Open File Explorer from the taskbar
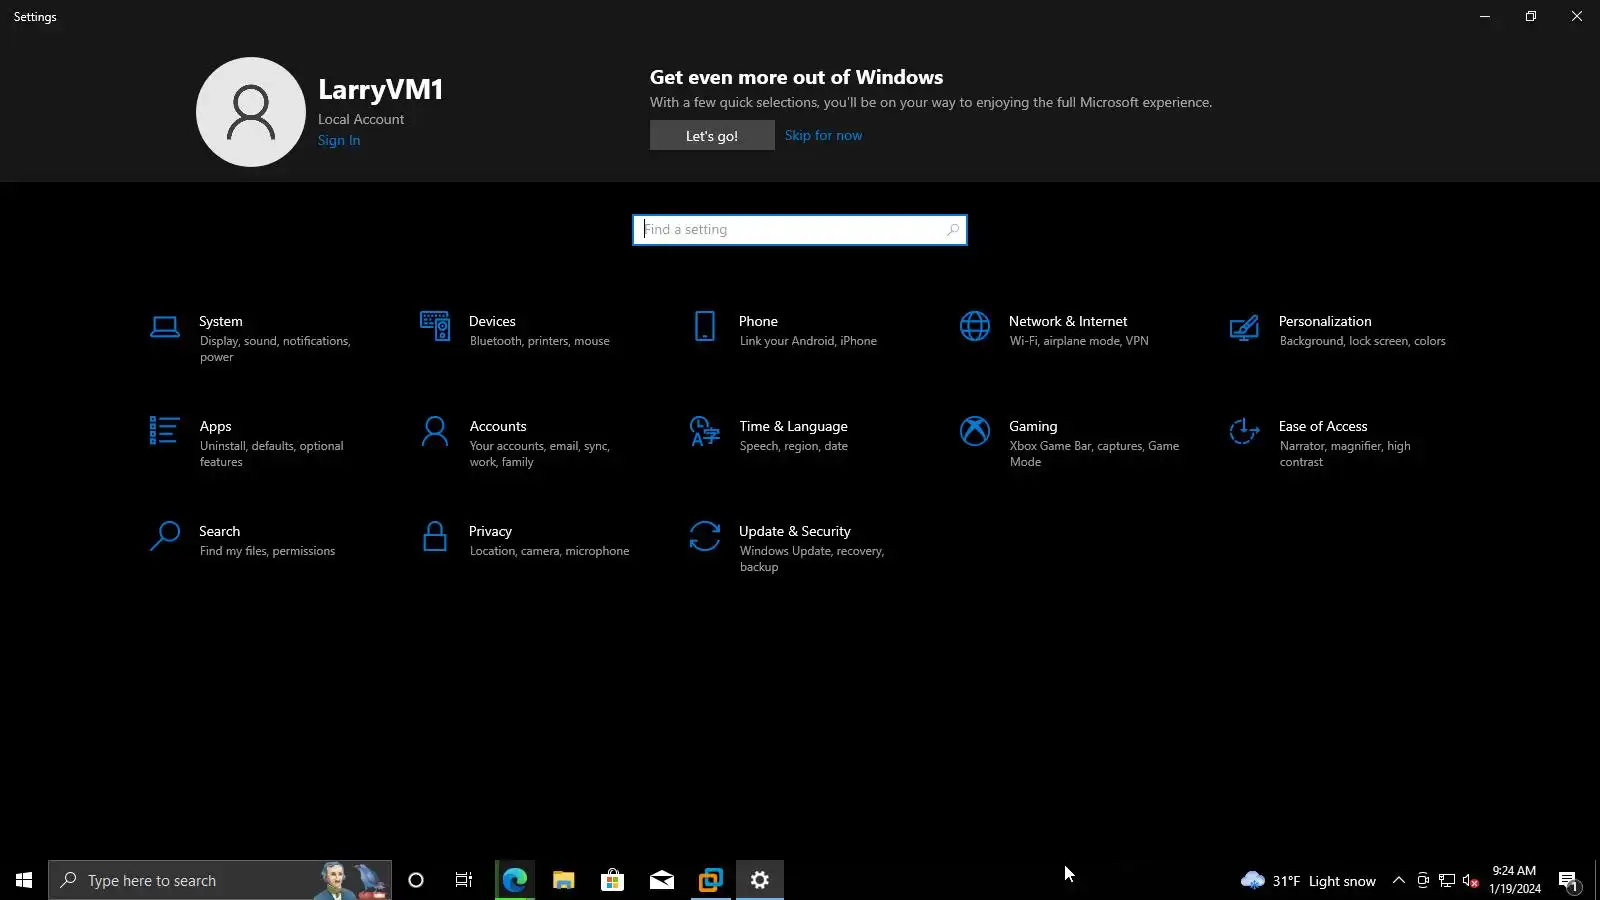1600x900 pixels. click(563, 880)
